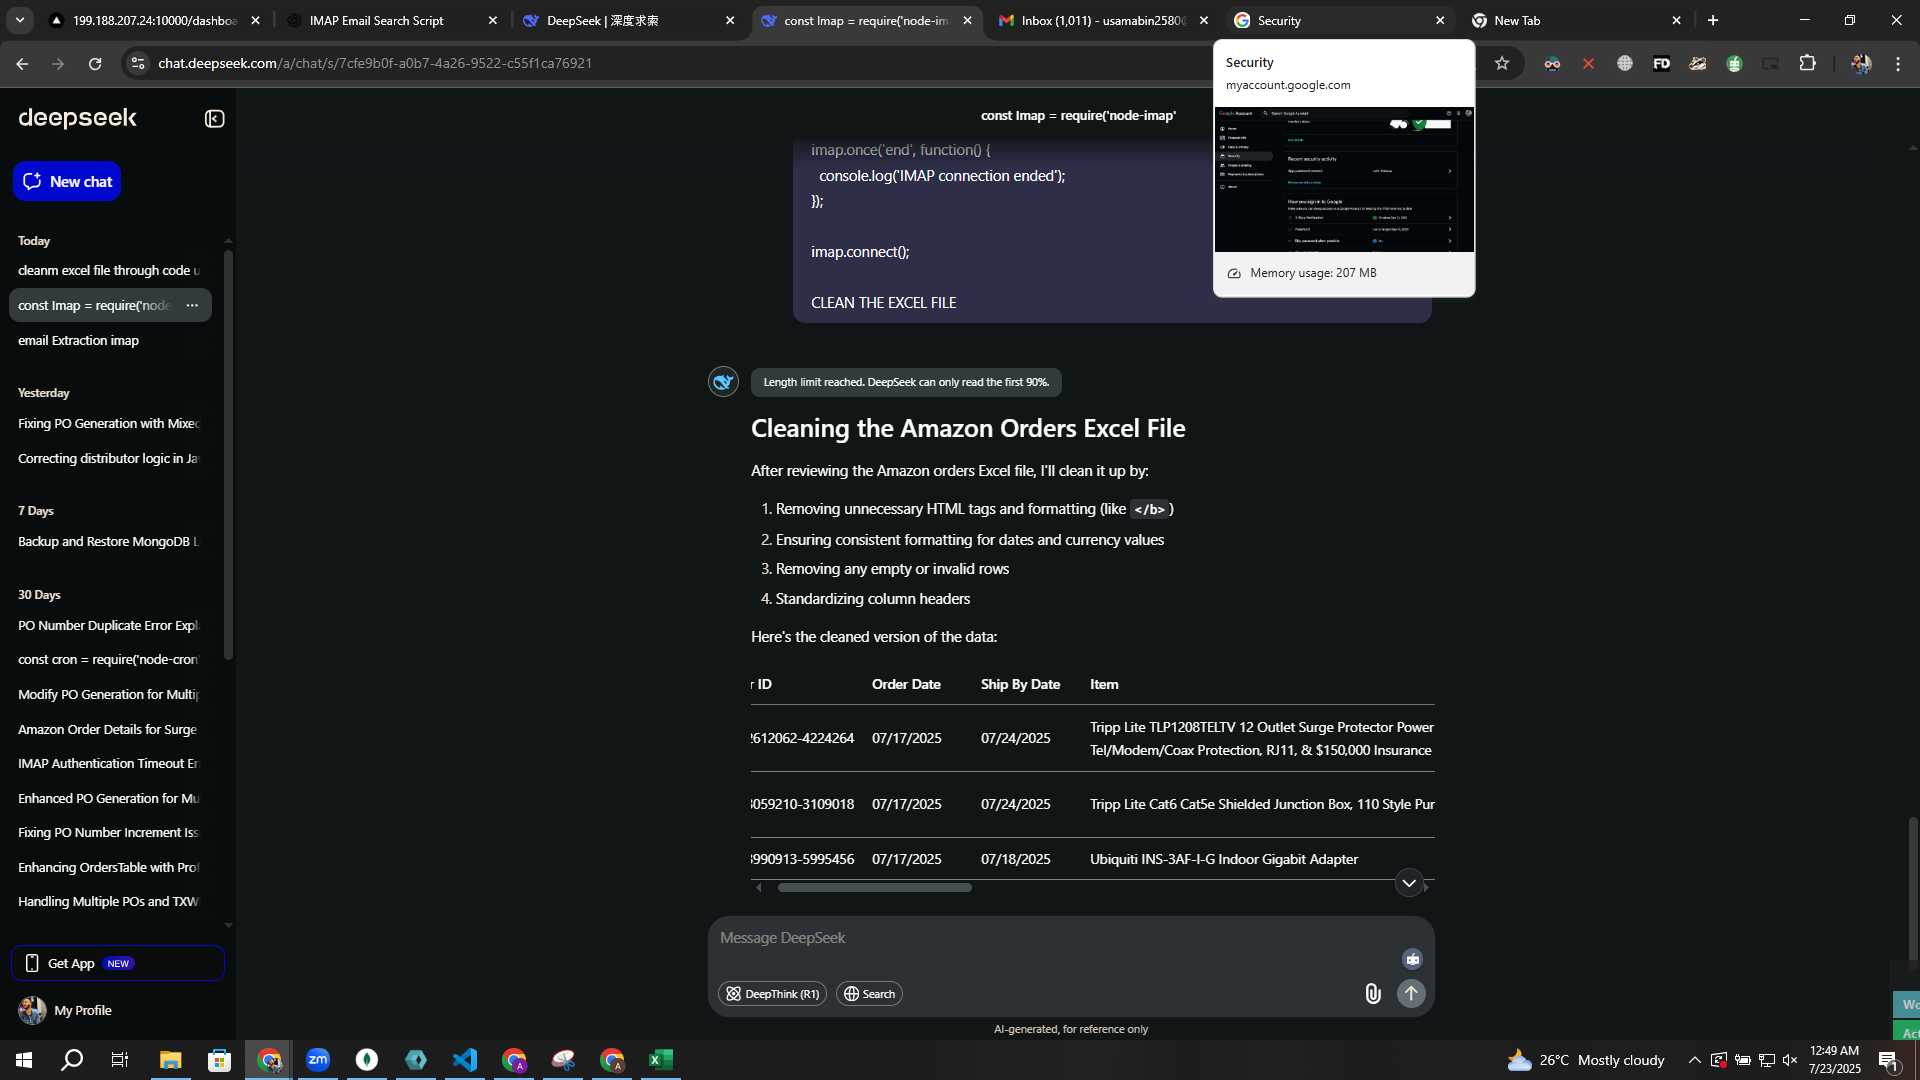Open Windows Search from taskbar
Viewport: 1920px width, 1080px height.
72,1060
